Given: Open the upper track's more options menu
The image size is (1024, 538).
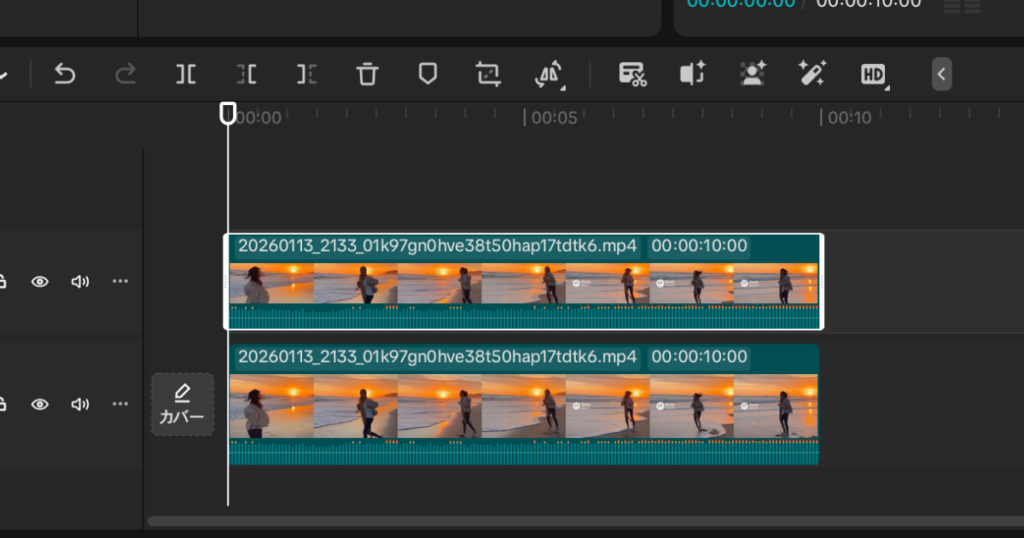Looking at the screenshot, I should (x=120, y=282).
